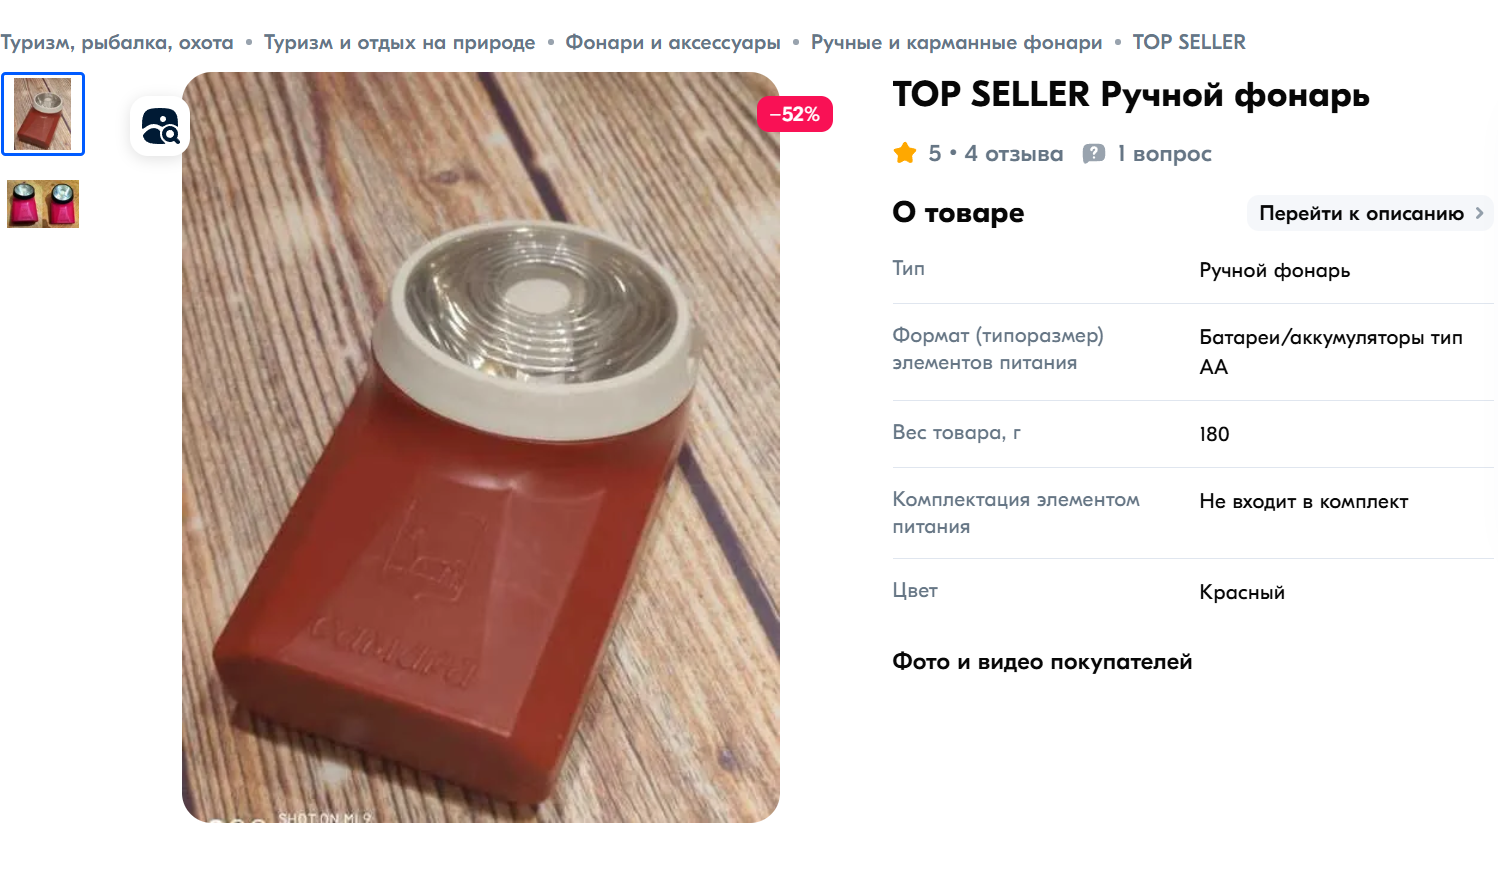1498x870 pixels.
Task: Select the second pink flashlights thumbnail
Action: [43, 204]
